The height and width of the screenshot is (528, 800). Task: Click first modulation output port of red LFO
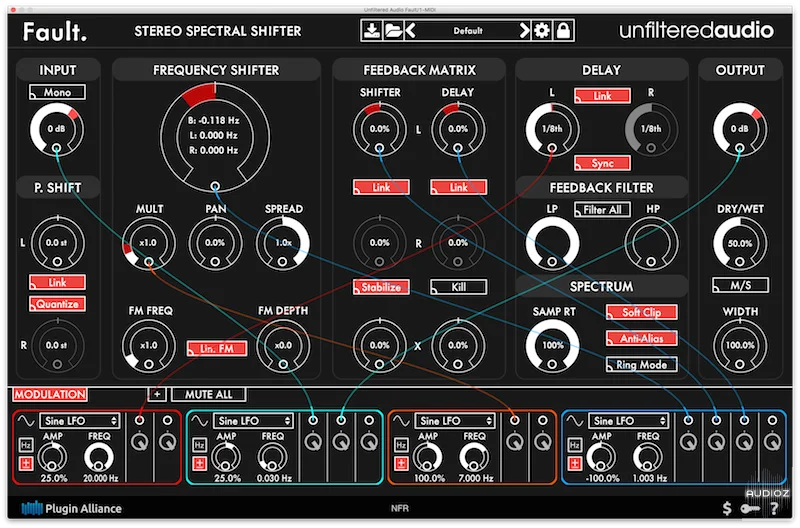(x=139, y=420)
